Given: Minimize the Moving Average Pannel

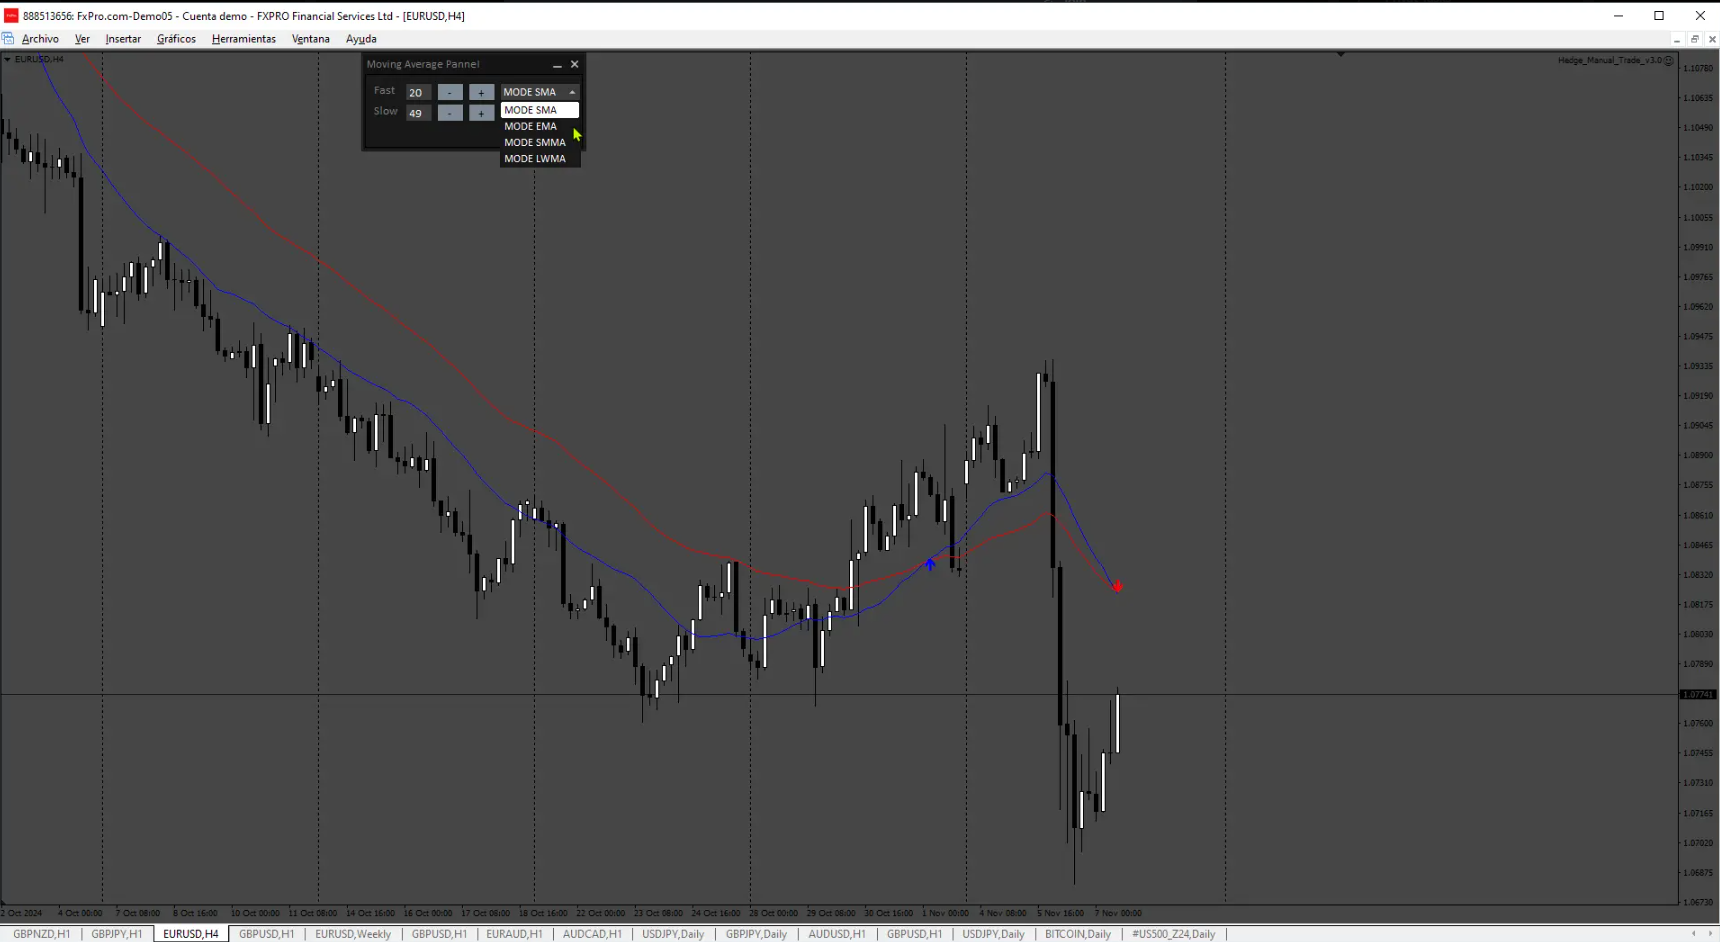Looking at the screenshot, I should (557, 64).
